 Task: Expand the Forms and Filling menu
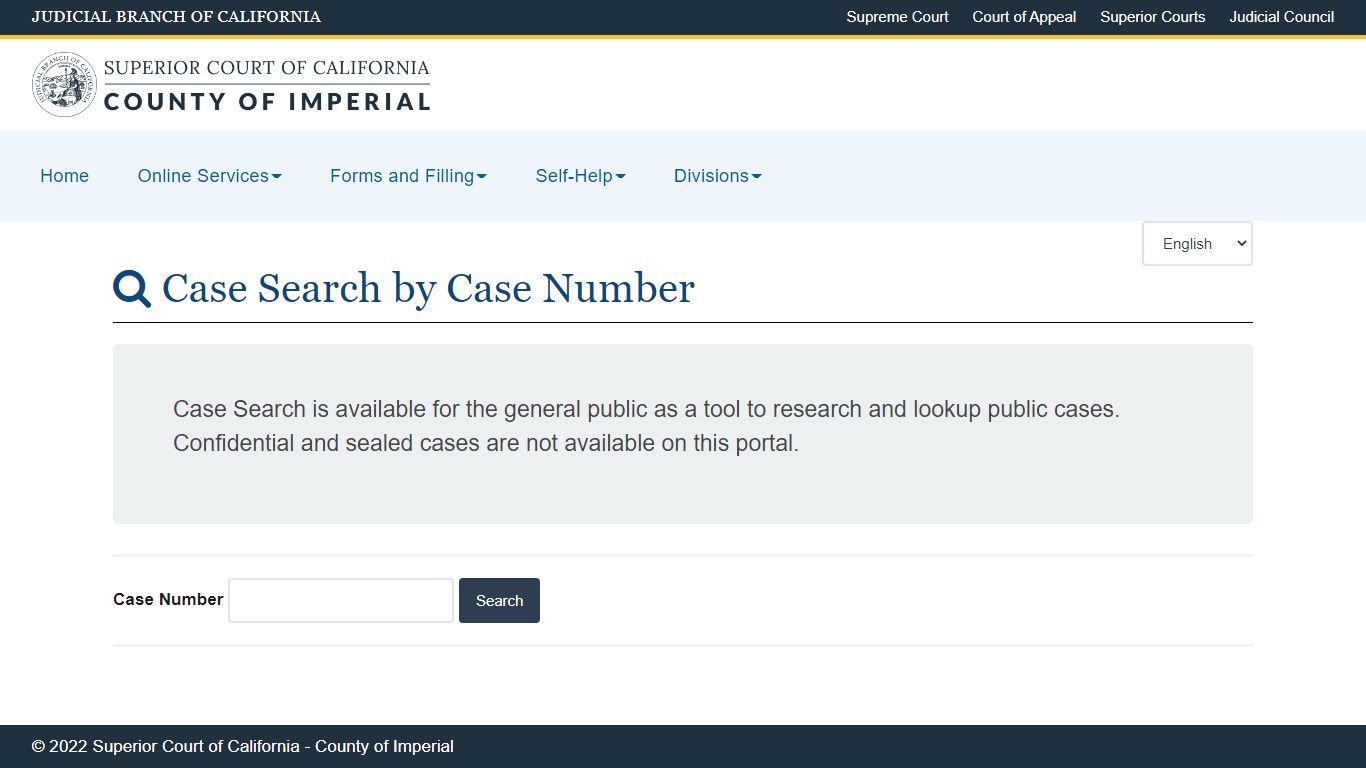coord(409,176)
